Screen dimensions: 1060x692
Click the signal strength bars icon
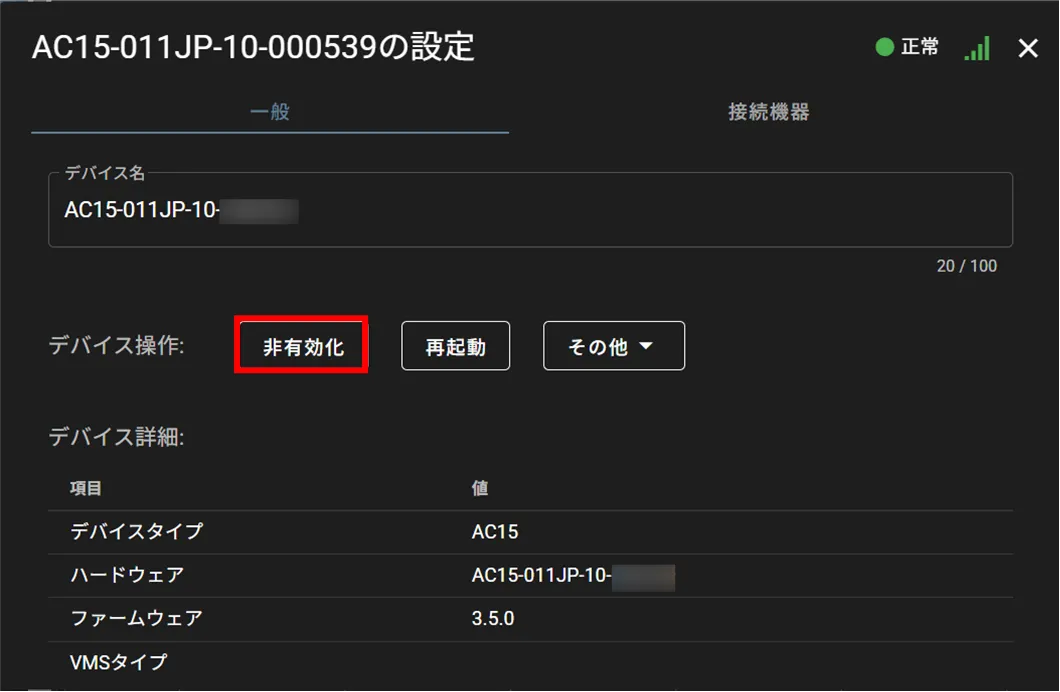[x=976, y=48]
